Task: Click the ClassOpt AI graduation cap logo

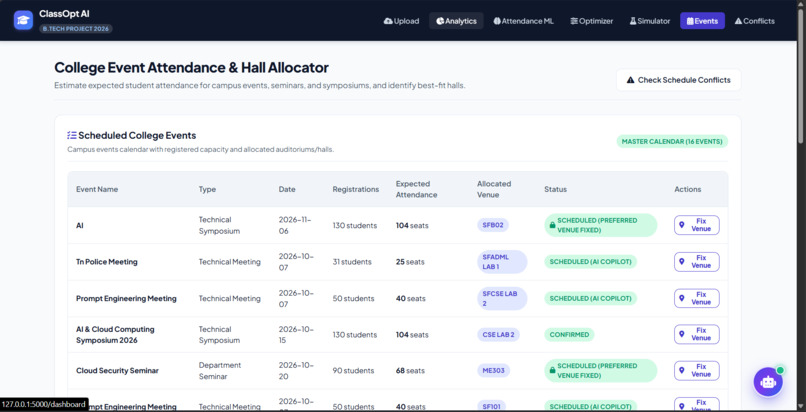Action: coord(23,21)
